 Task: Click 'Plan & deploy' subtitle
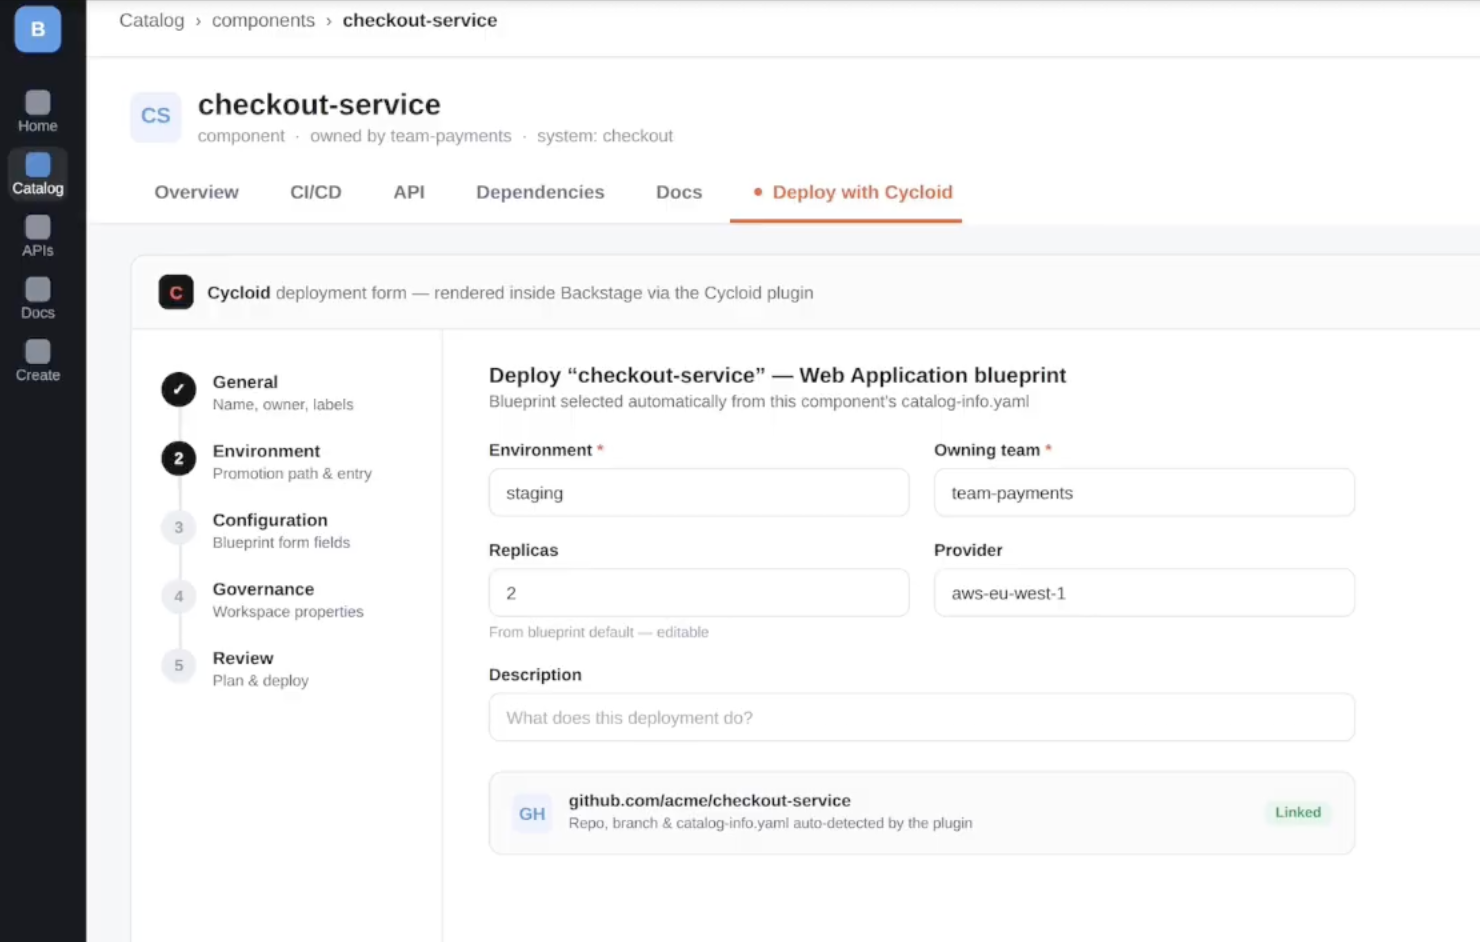tap(261, 680)
